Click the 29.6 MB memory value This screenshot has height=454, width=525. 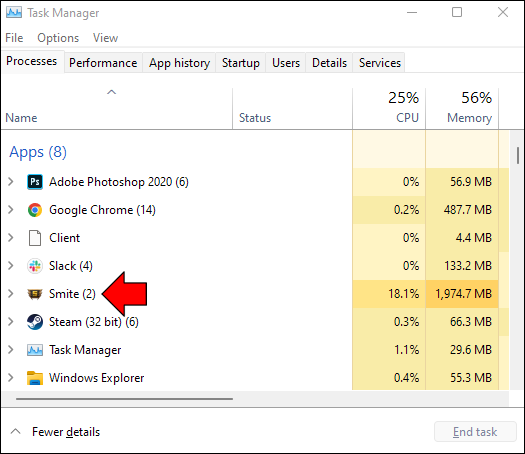471,350
